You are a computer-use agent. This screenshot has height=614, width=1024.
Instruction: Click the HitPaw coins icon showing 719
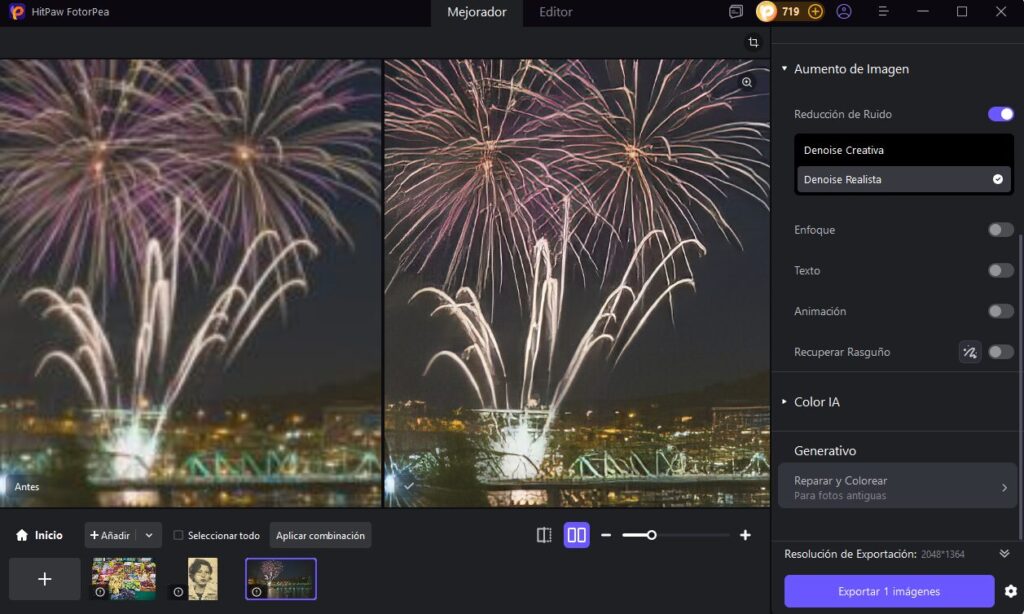tap(766, 12)
